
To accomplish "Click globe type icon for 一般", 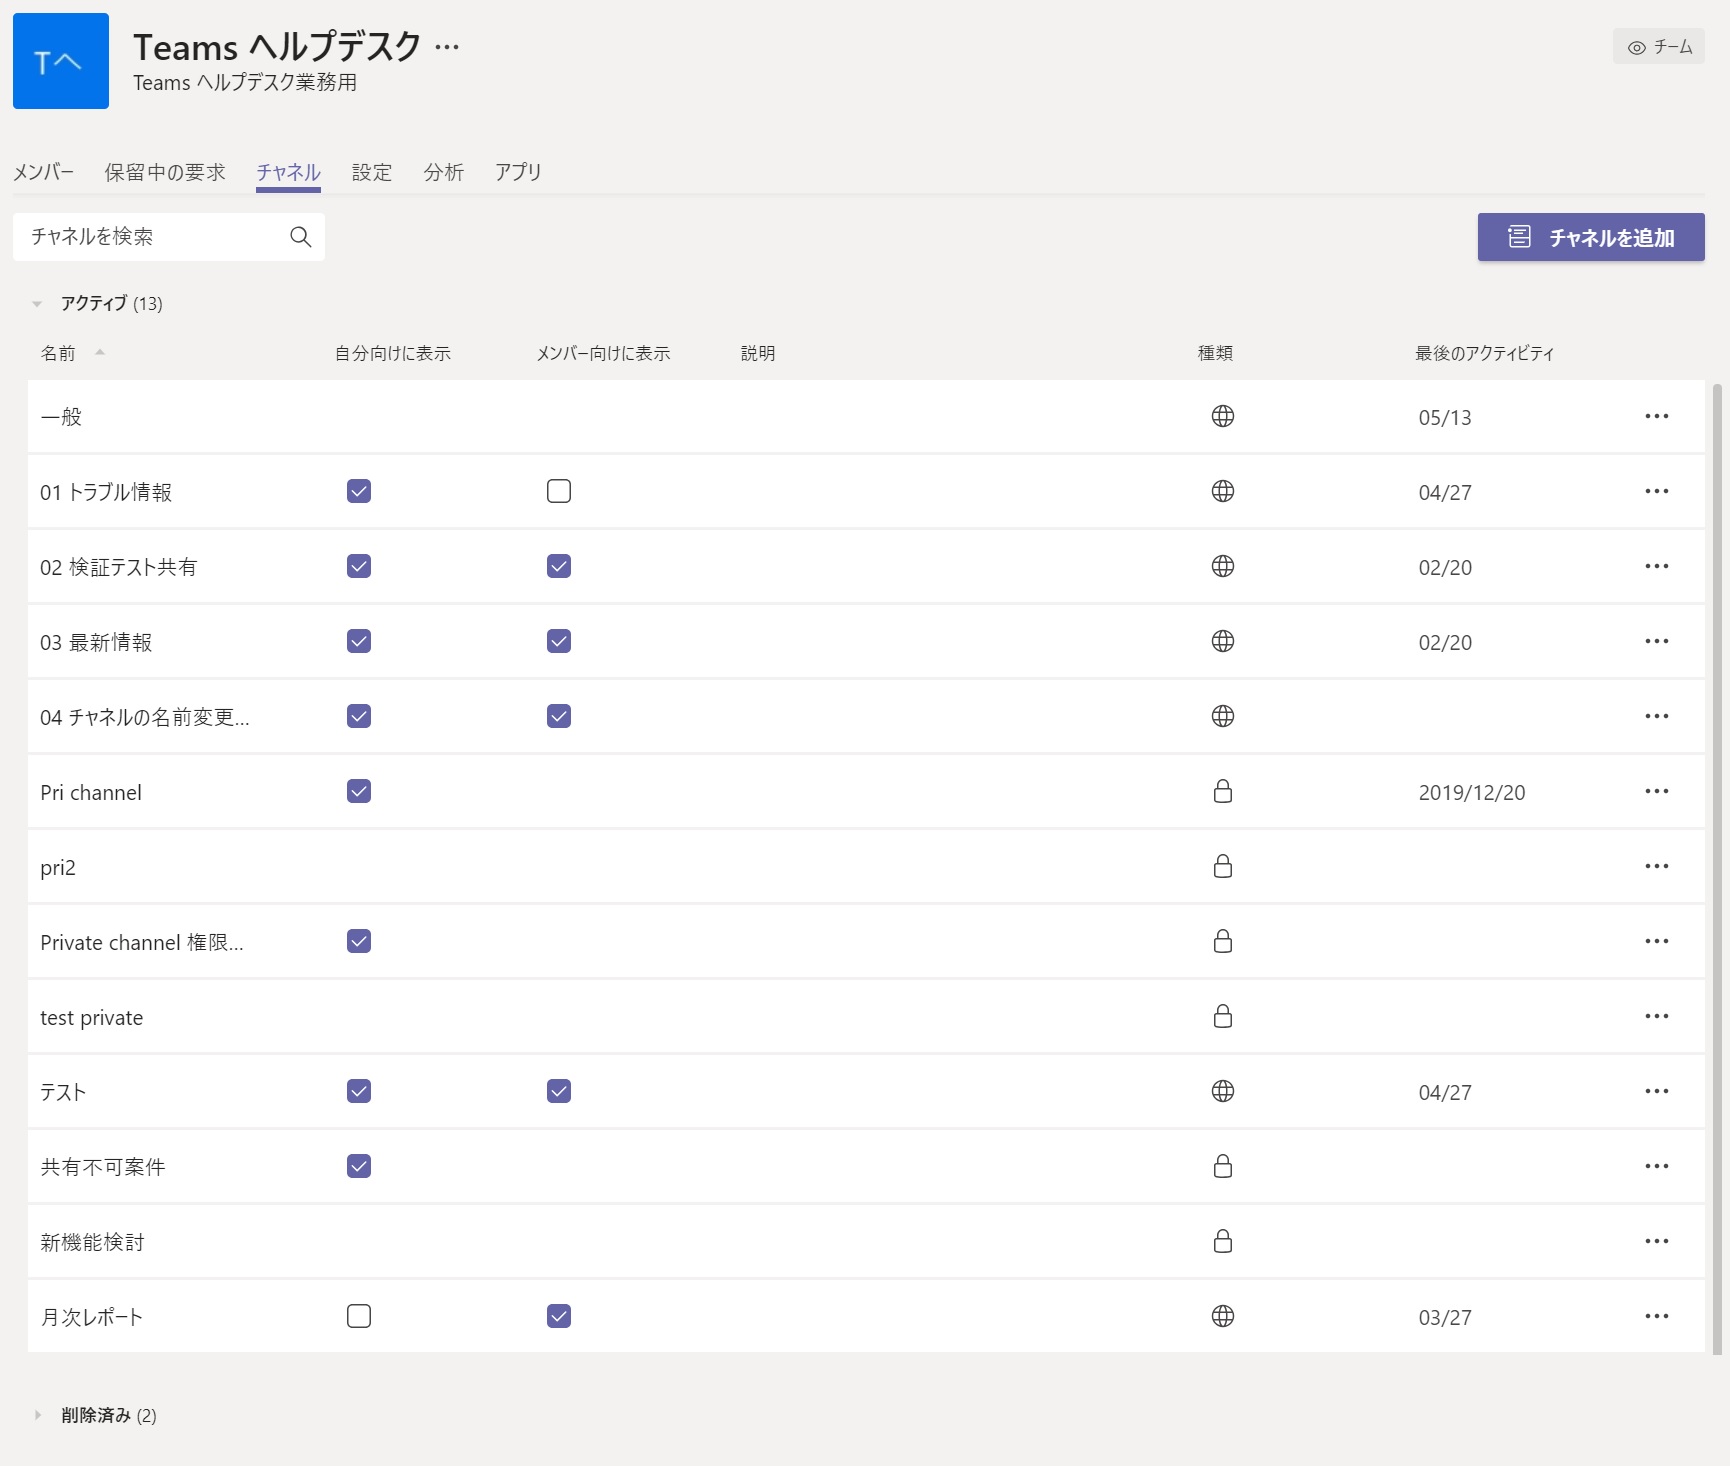I will pyautogui.click(x=1222, y=416).
